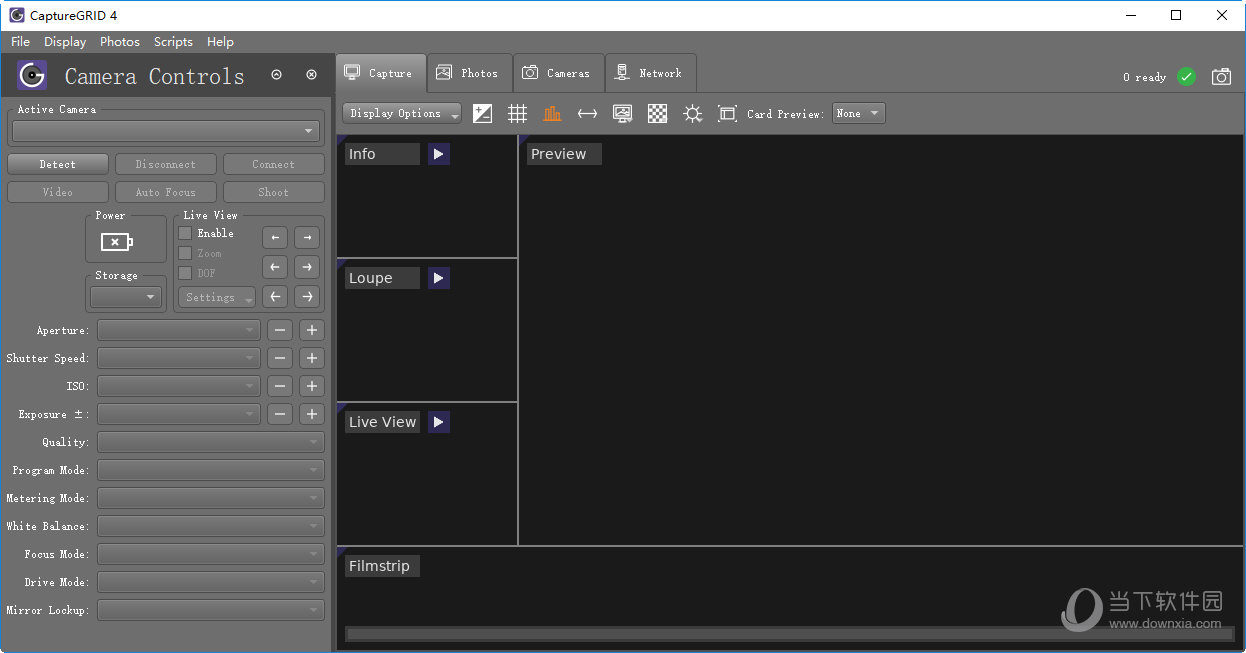Open the Display Options dropdown
The image size is (1246, 653).
[401, 114]
